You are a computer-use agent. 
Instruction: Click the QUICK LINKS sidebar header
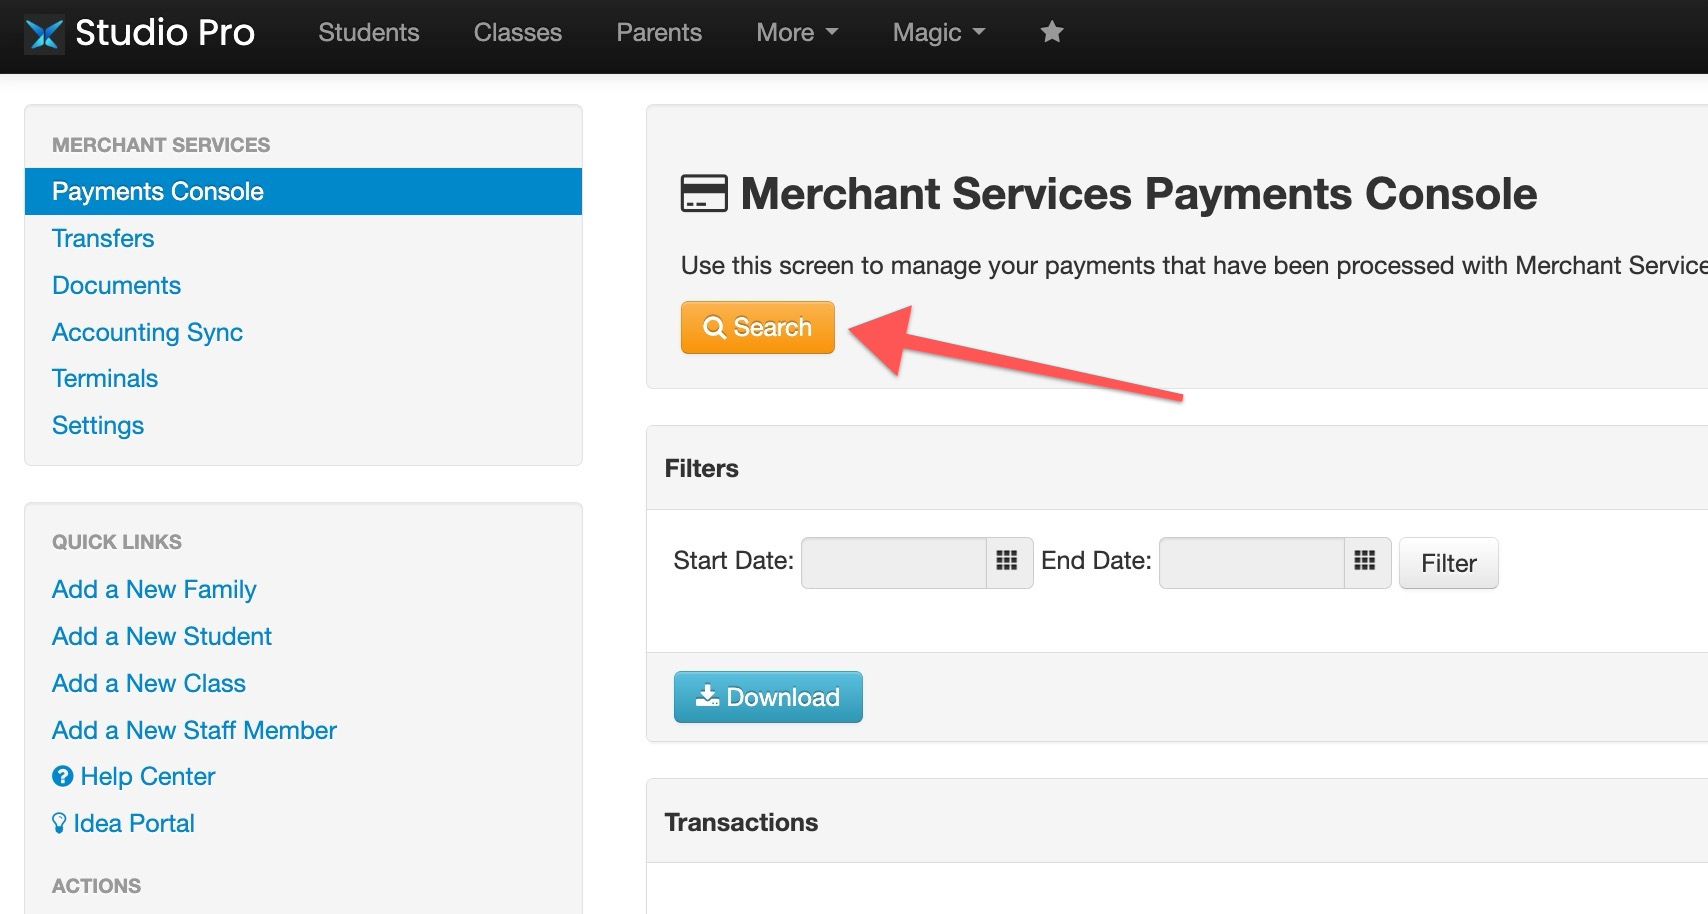click(117, 542)
